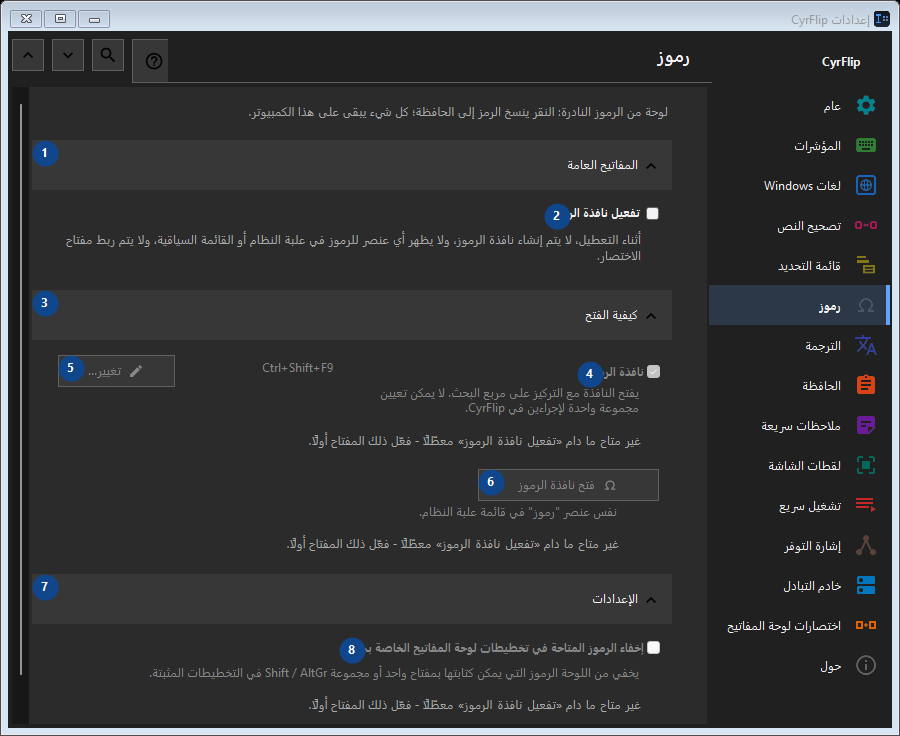
Task: Click the omega icon in فتح نافذة الرموز
Action: 610,486
